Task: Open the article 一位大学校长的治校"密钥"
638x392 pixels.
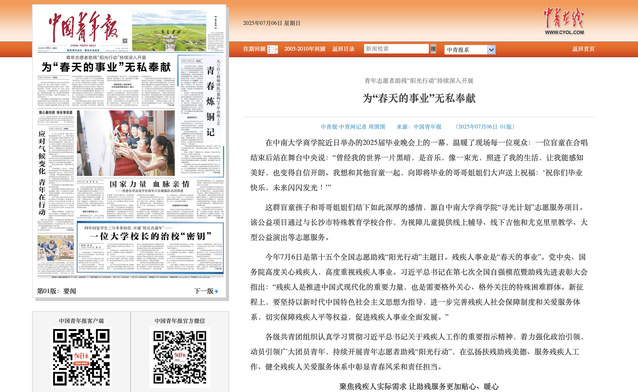Action: point(151,236)
